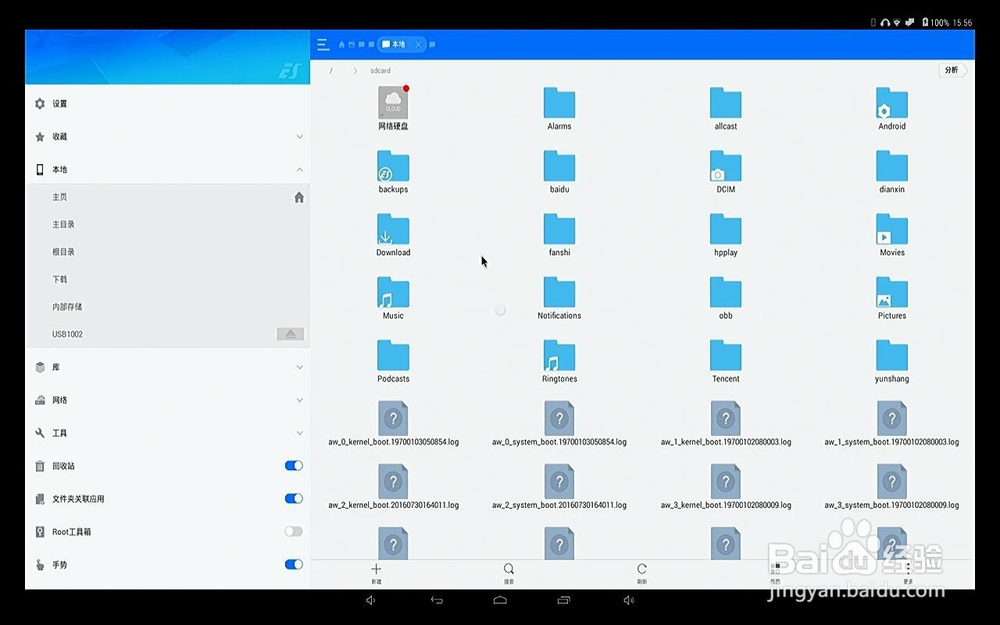Open the Music folder
1000x625 pixels.
[393, 298]
